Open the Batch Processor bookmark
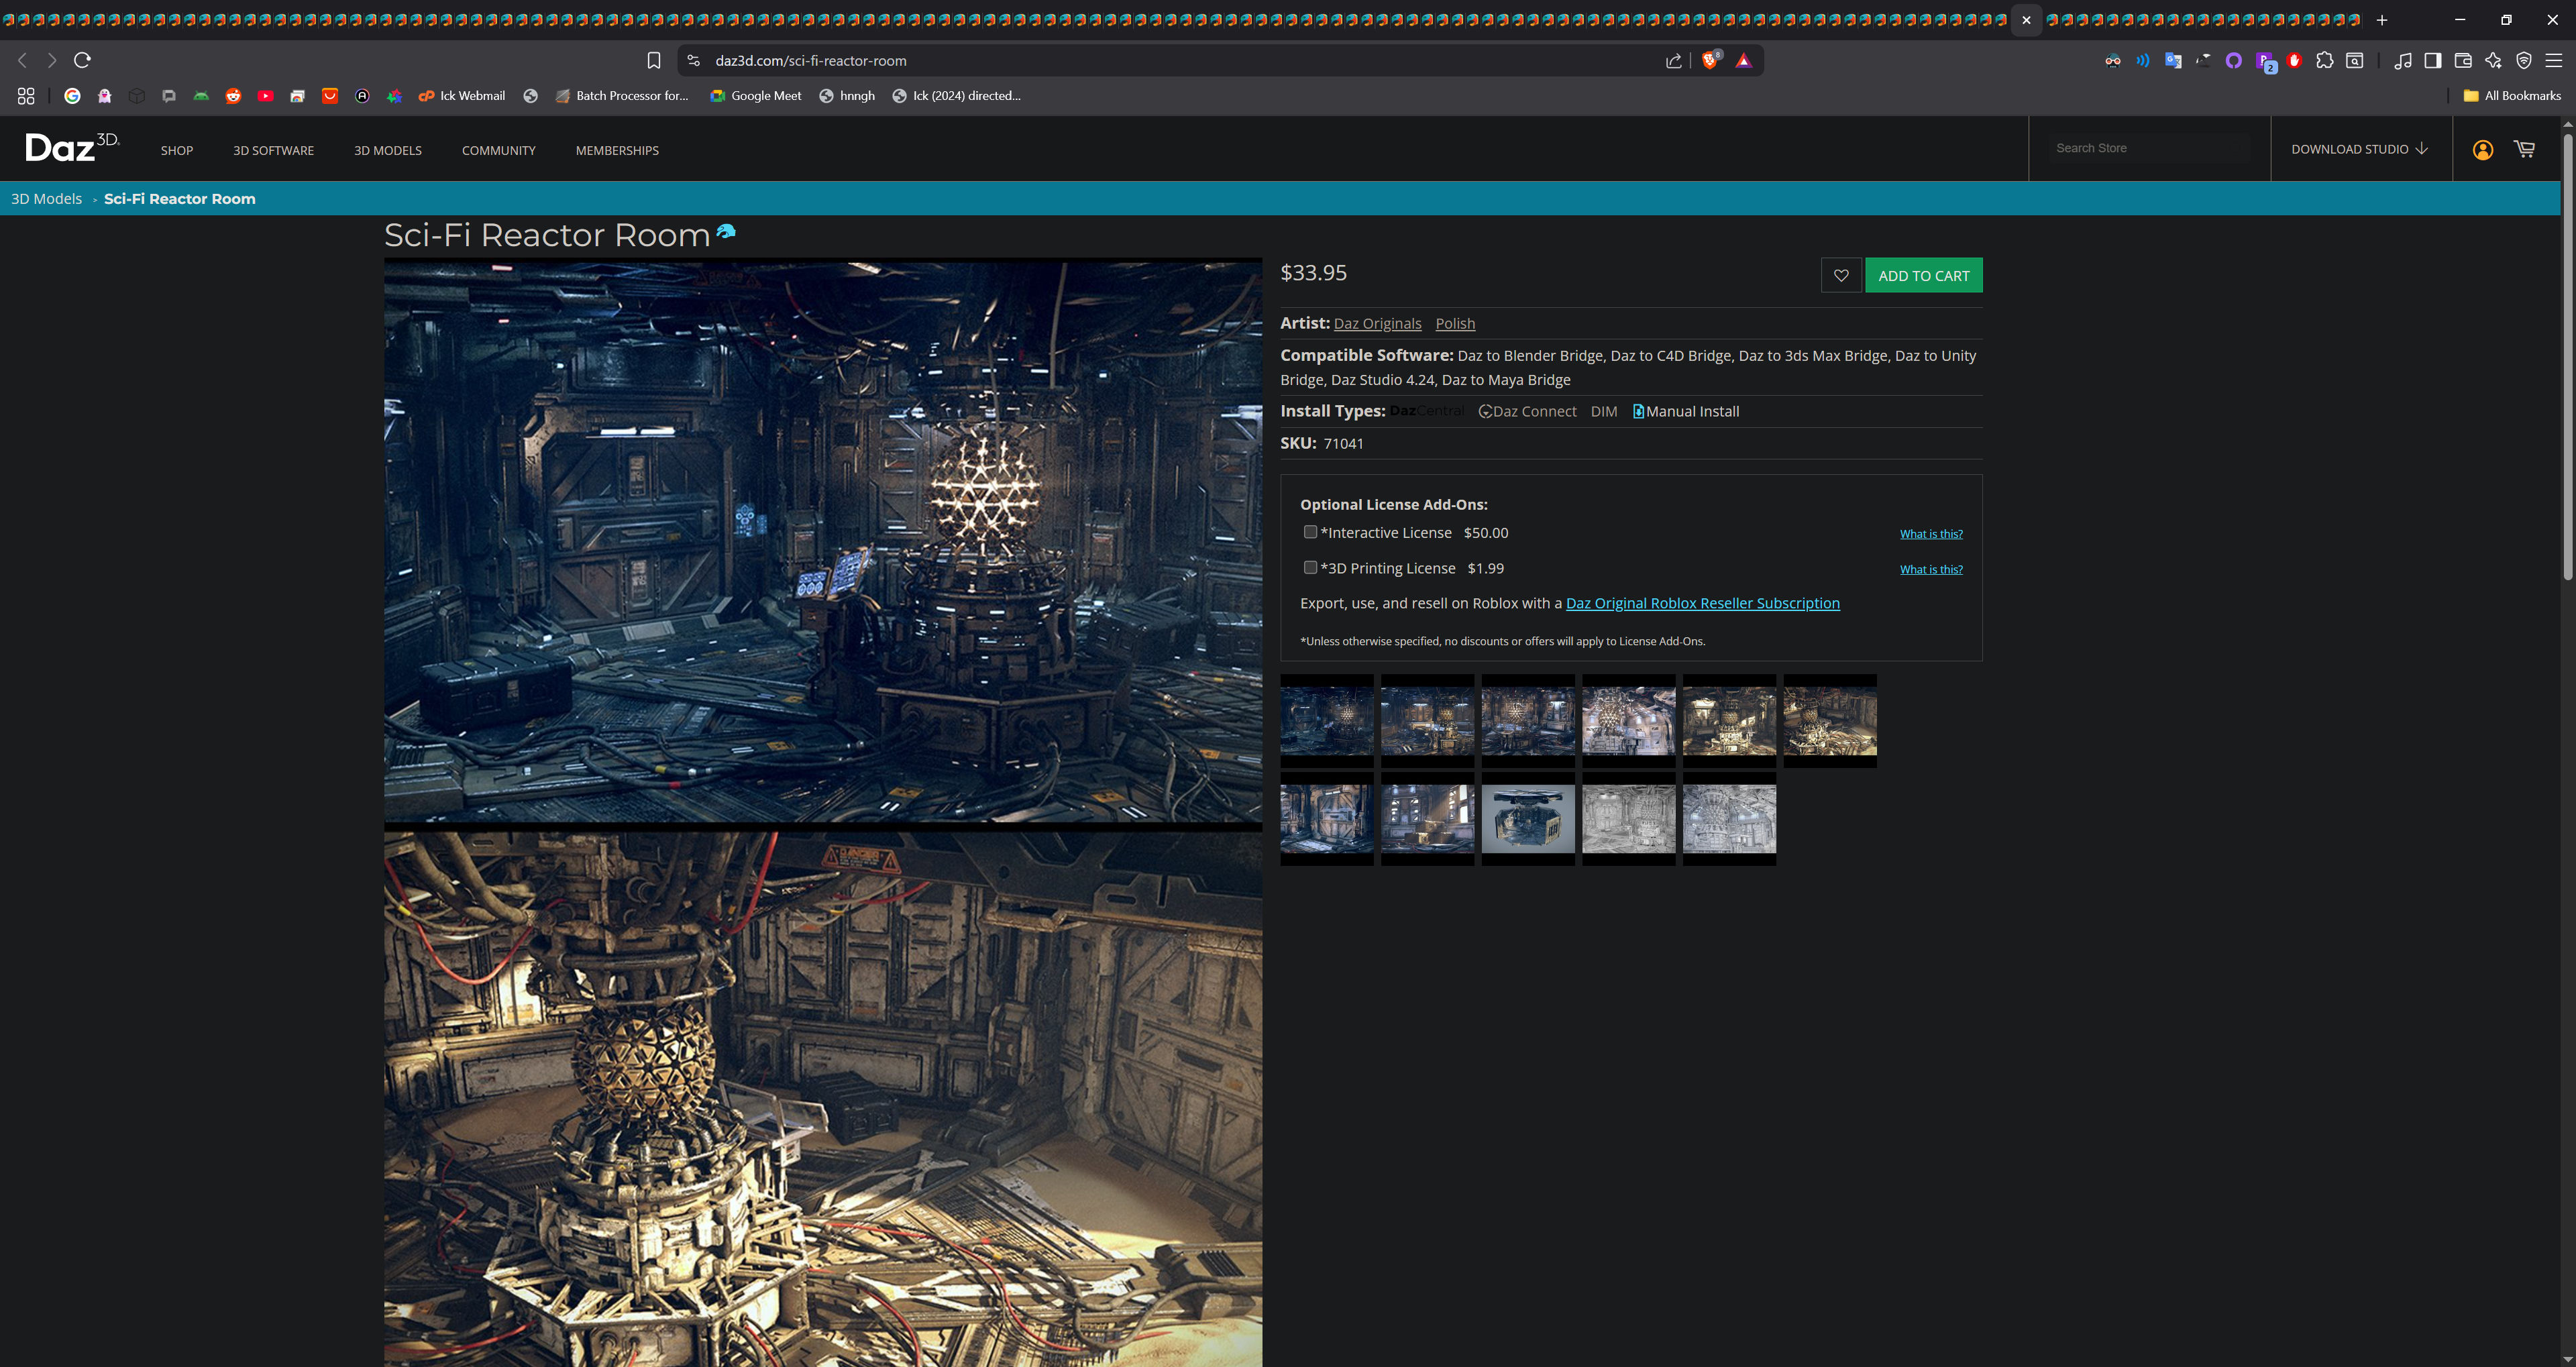This screenshot has width=2576, height=1367. [622, 96]
